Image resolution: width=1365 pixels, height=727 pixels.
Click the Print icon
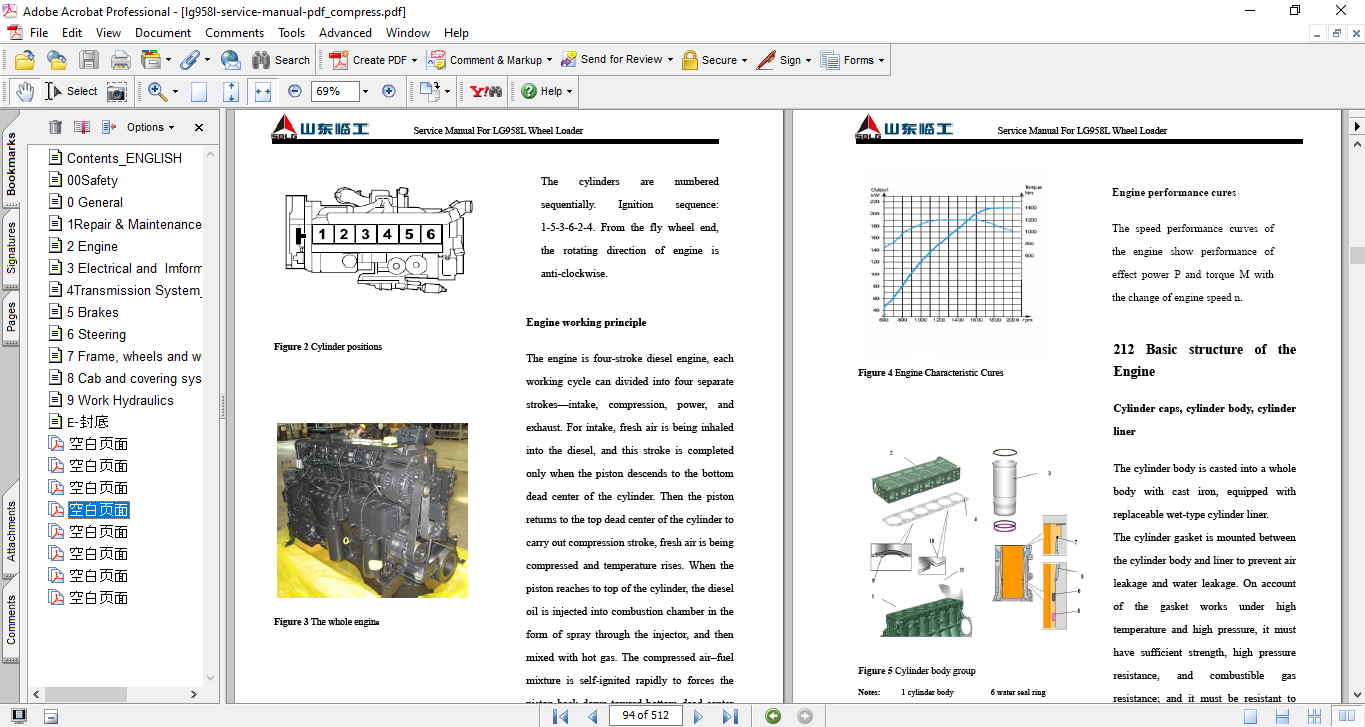120,60
